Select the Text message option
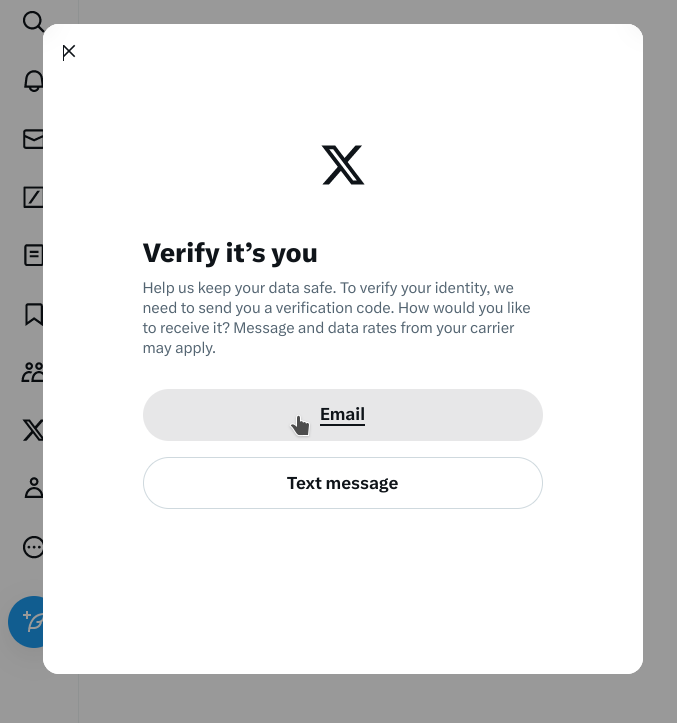Screen dimensions: 677x723 tap(343, 483)
